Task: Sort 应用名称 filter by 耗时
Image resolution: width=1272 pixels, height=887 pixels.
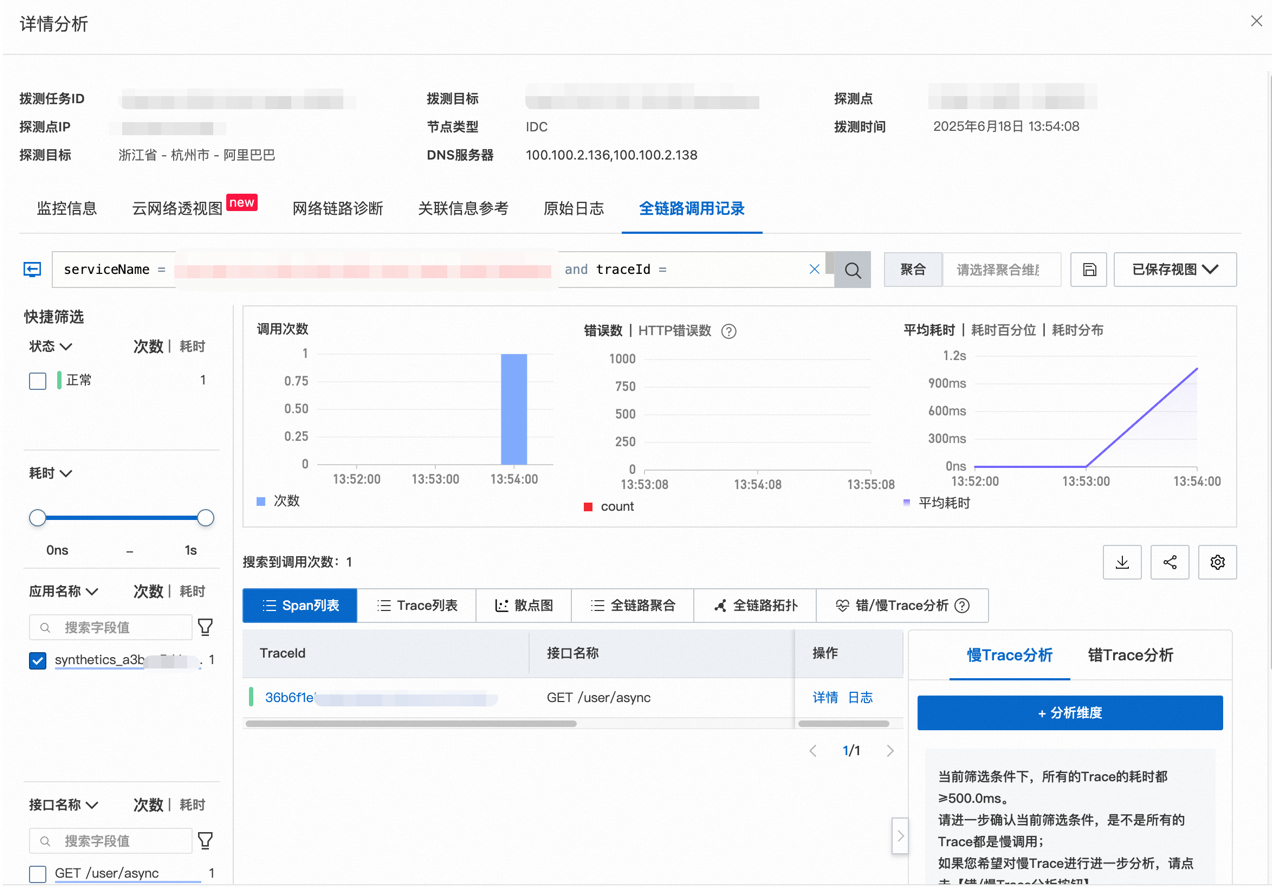Action: coord(192,591)
